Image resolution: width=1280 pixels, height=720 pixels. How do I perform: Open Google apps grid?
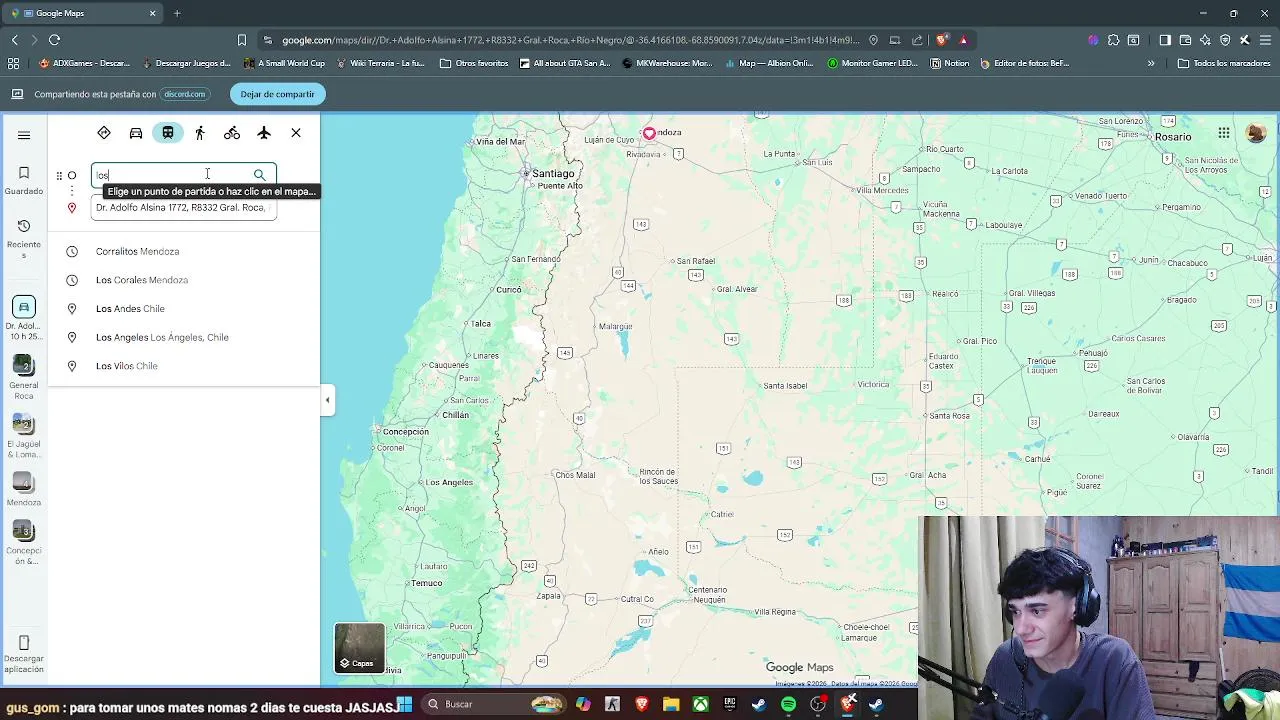(1224, 133)
